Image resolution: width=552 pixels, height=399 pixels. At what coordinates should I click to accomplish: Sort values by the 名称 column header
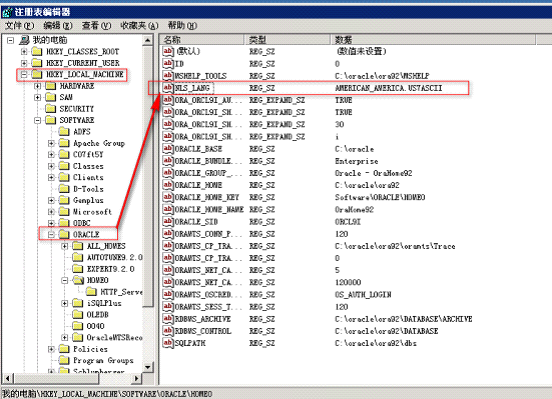[x=202, y=39]
